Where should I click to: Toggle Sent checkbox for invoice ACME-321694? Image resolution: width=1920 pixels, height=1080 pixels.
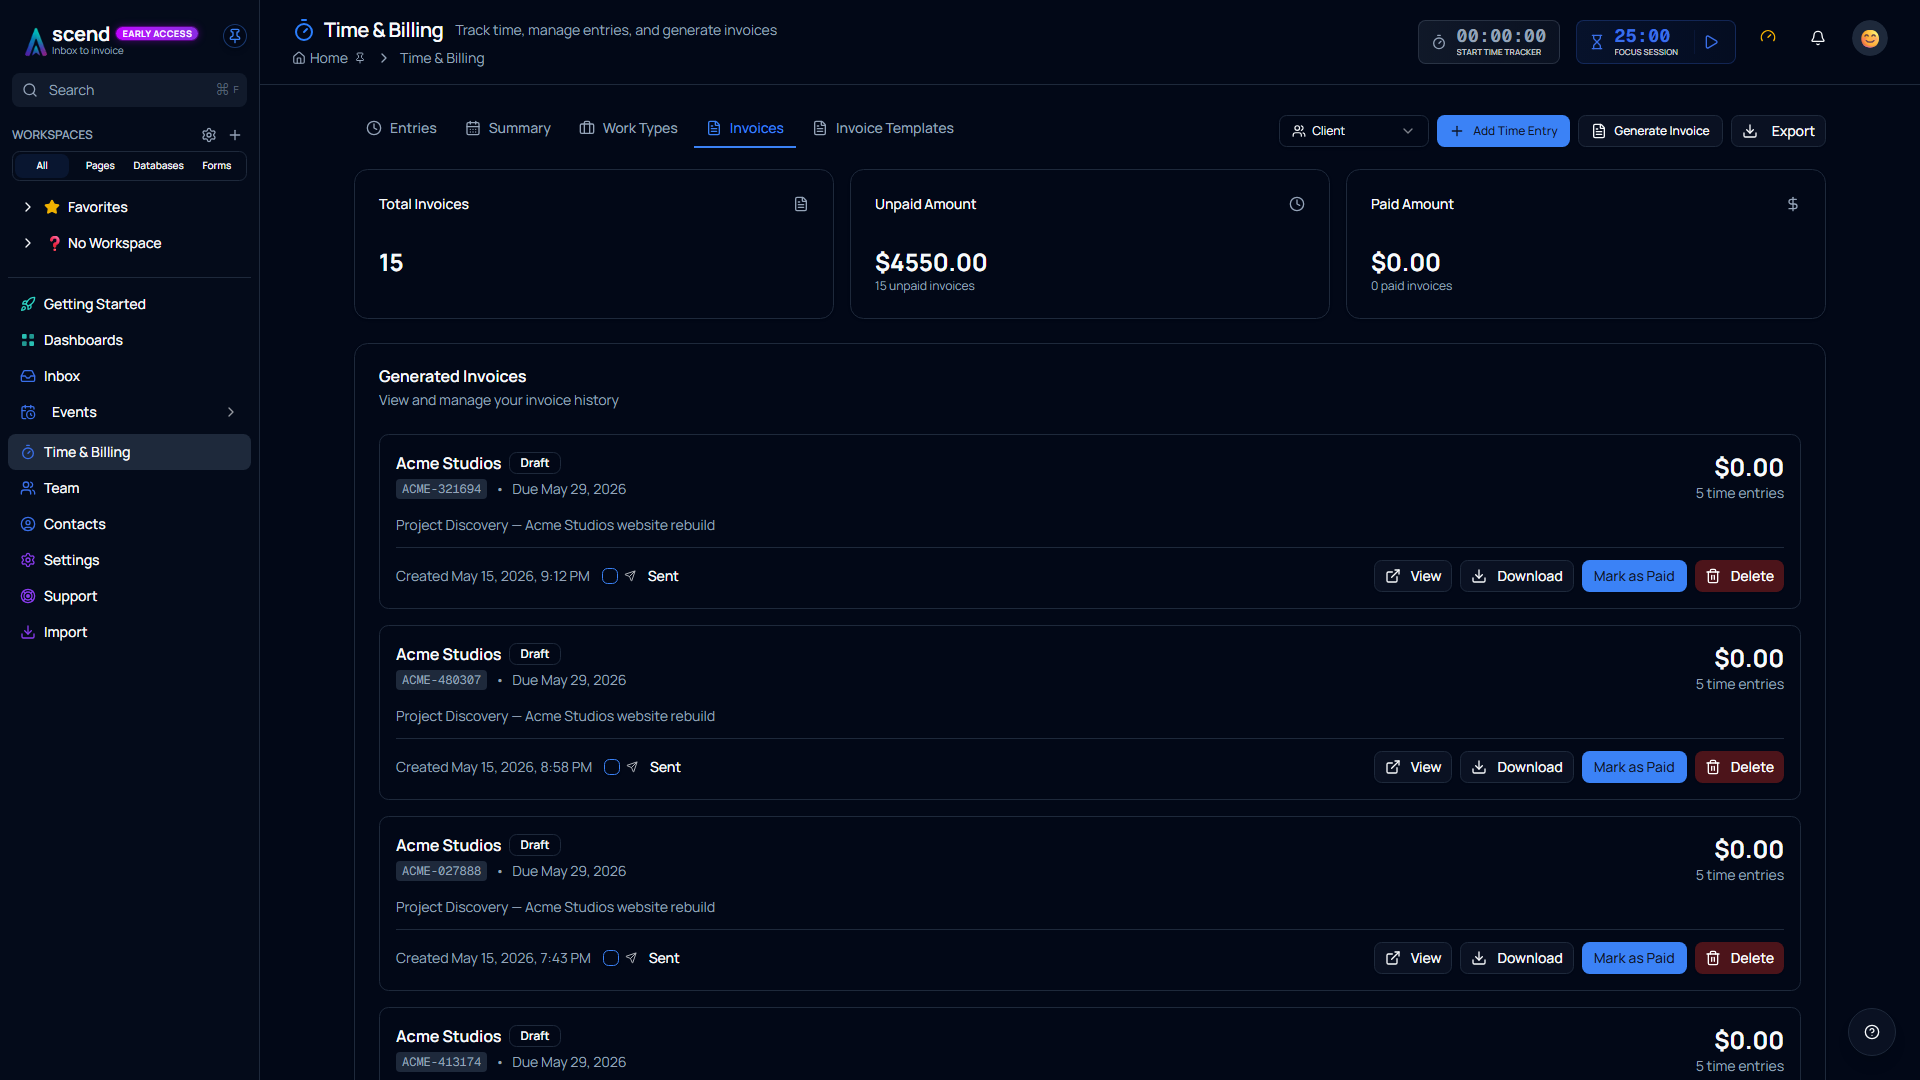click(x=610, y=576)
